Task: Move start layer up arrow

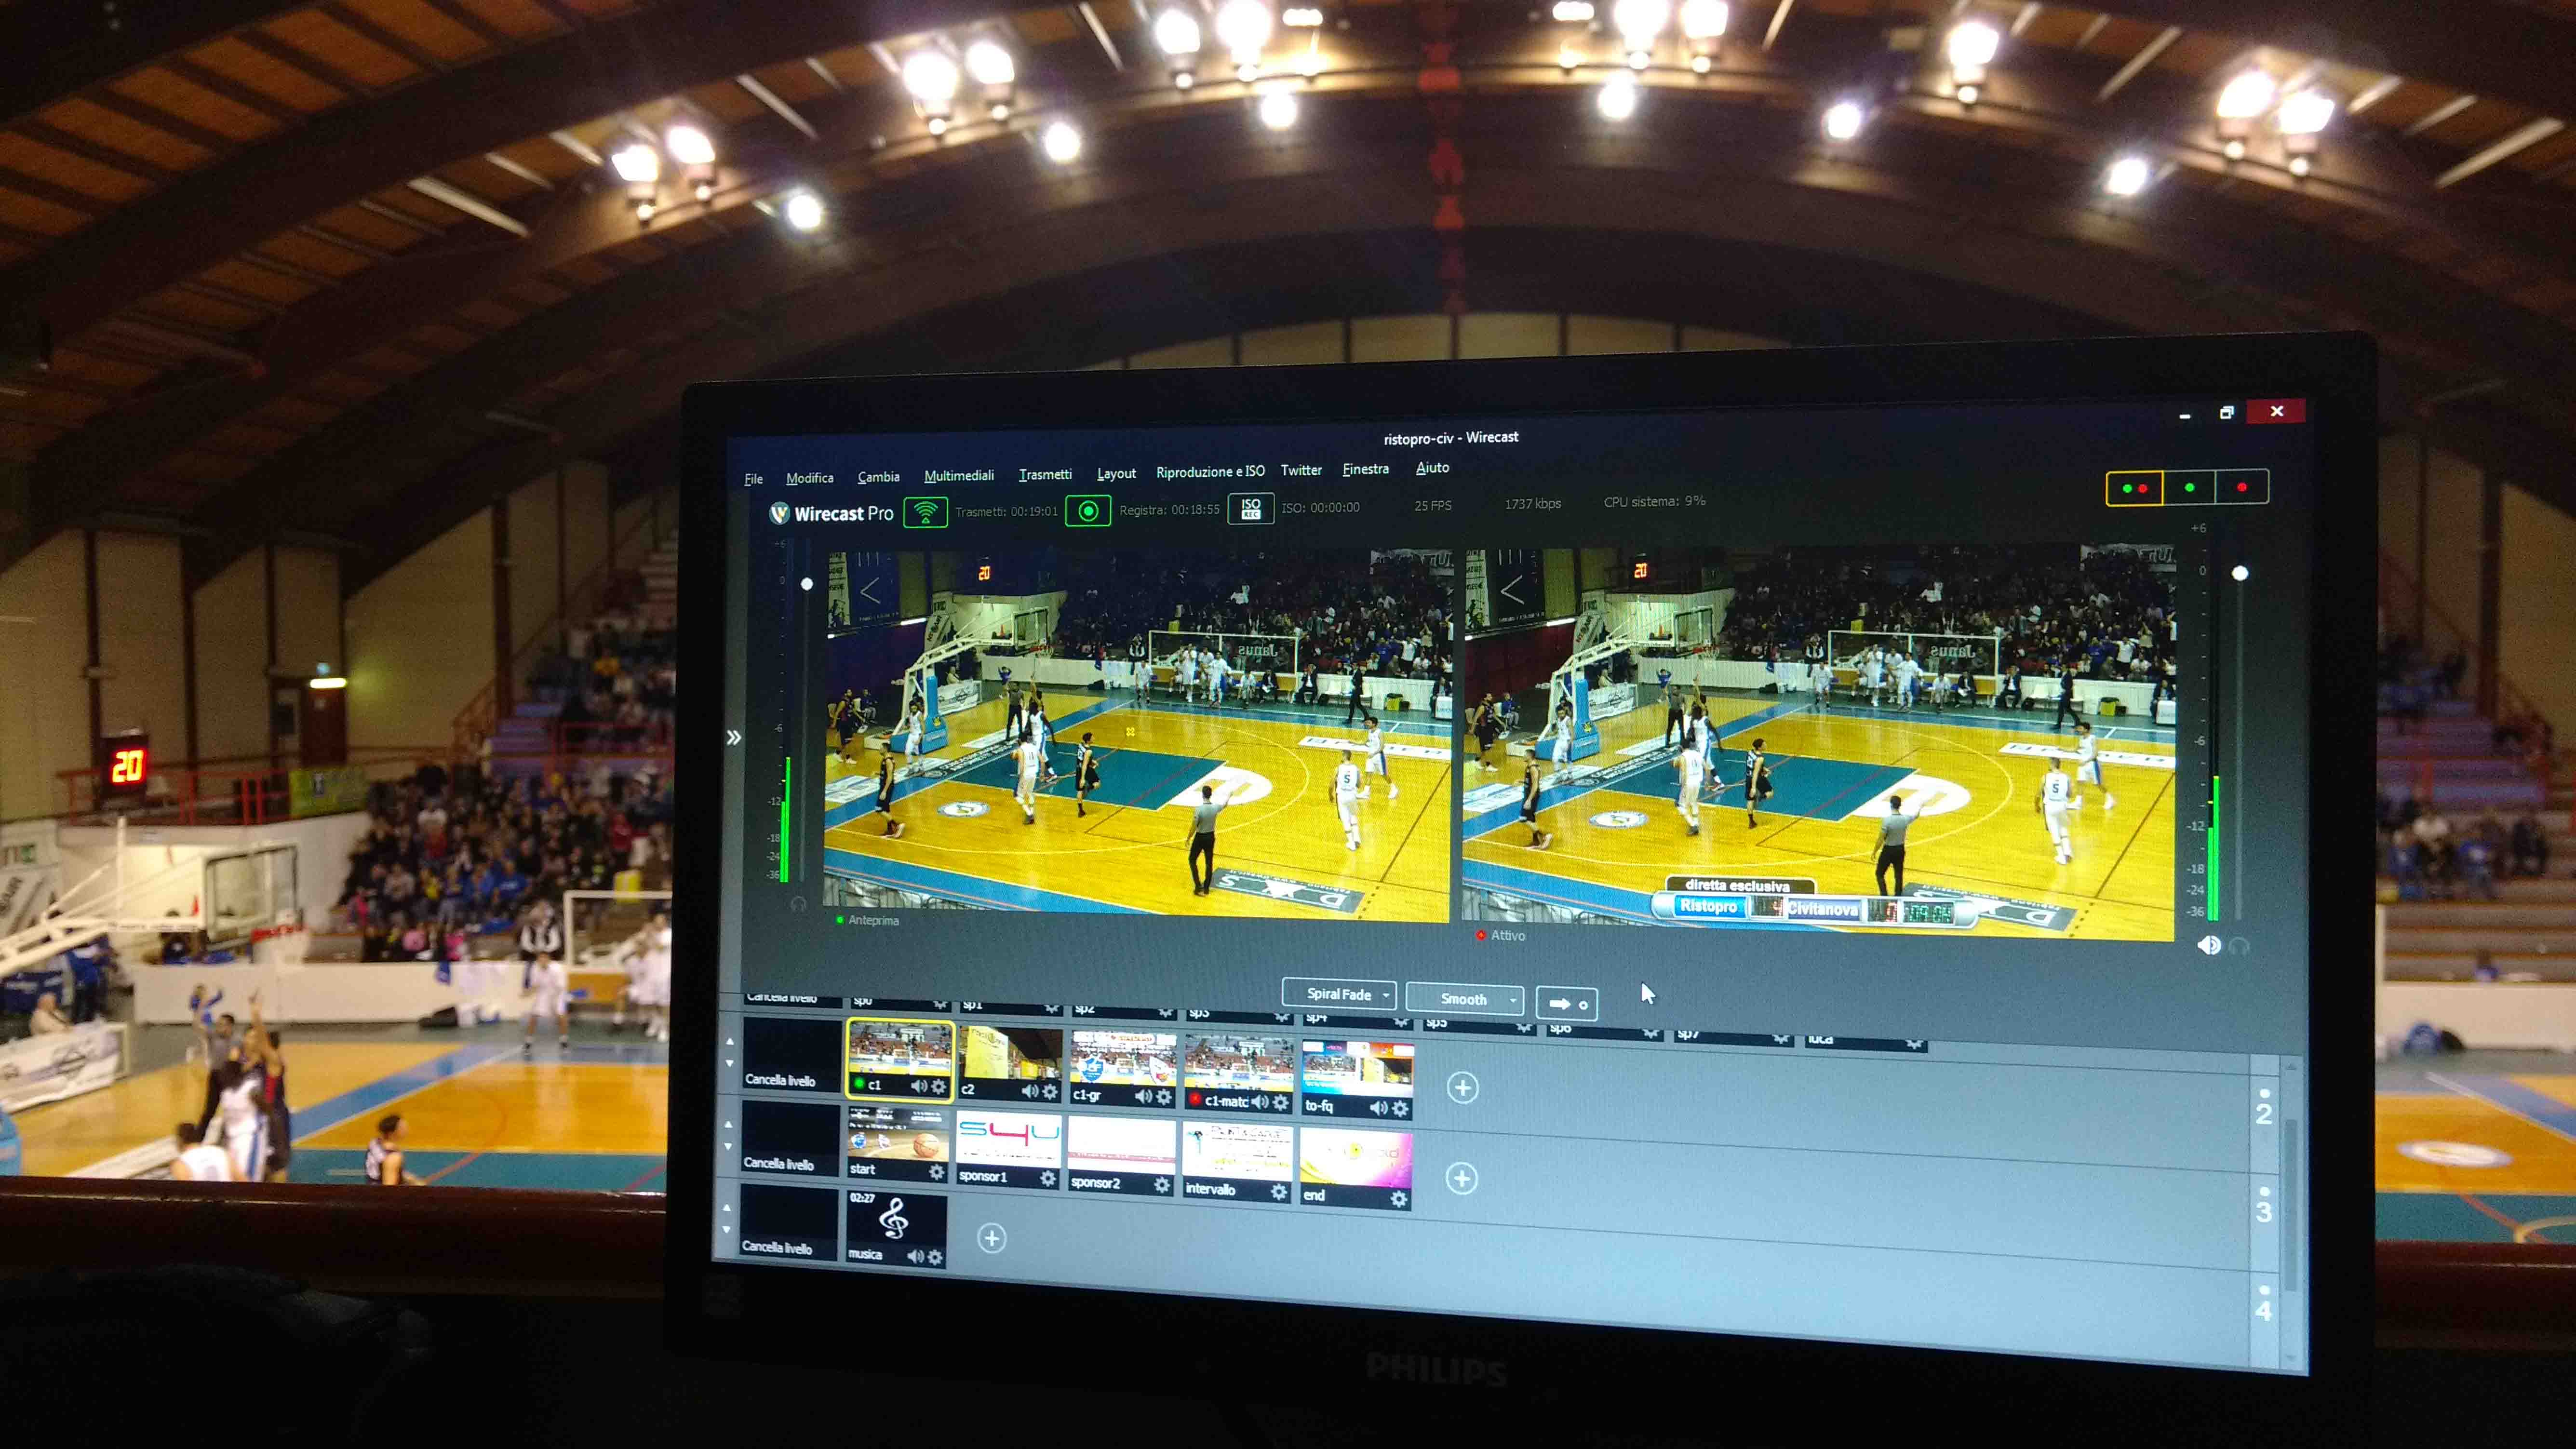Action: click(728, 1125)
